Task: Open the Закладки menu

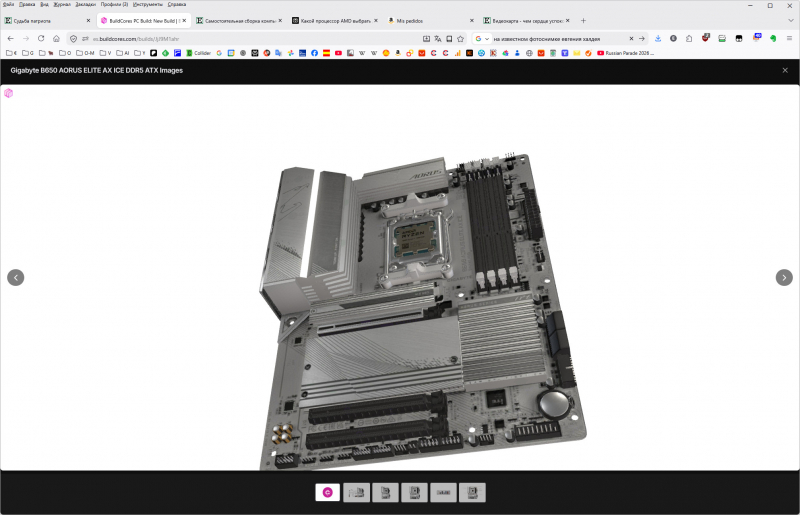Action: 85,4
